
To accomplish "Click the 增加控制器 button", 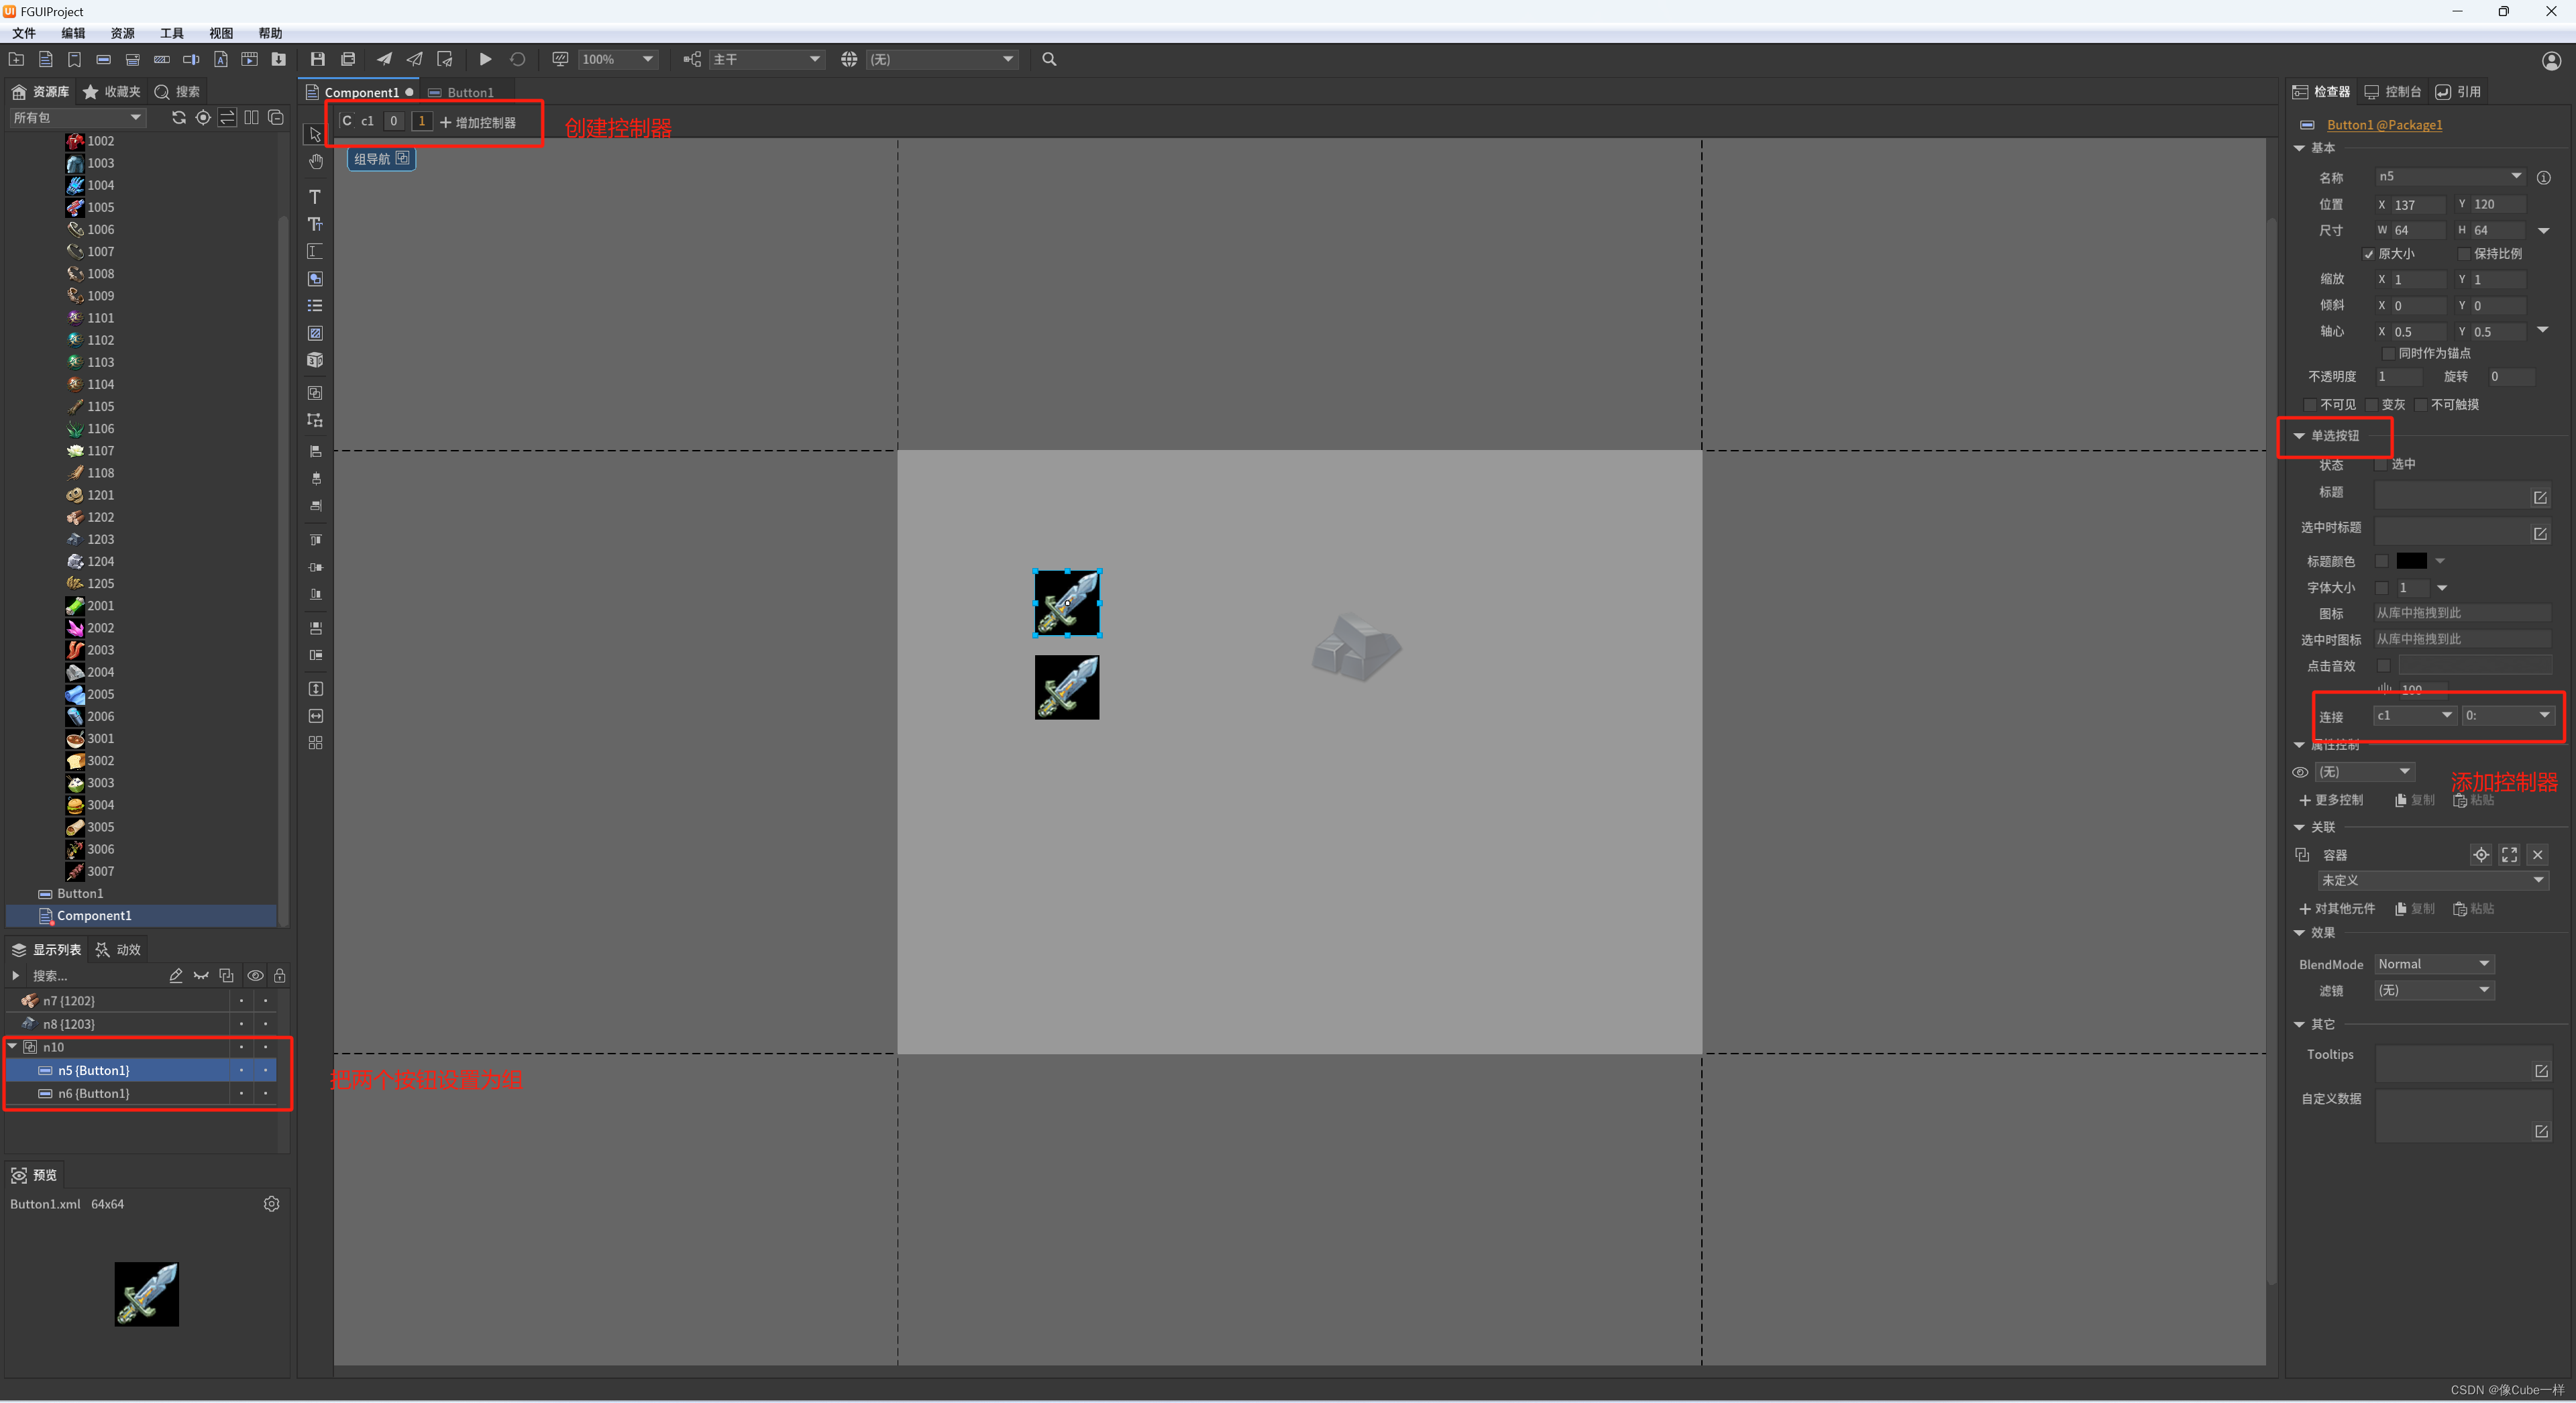I will tap(478, 122).
